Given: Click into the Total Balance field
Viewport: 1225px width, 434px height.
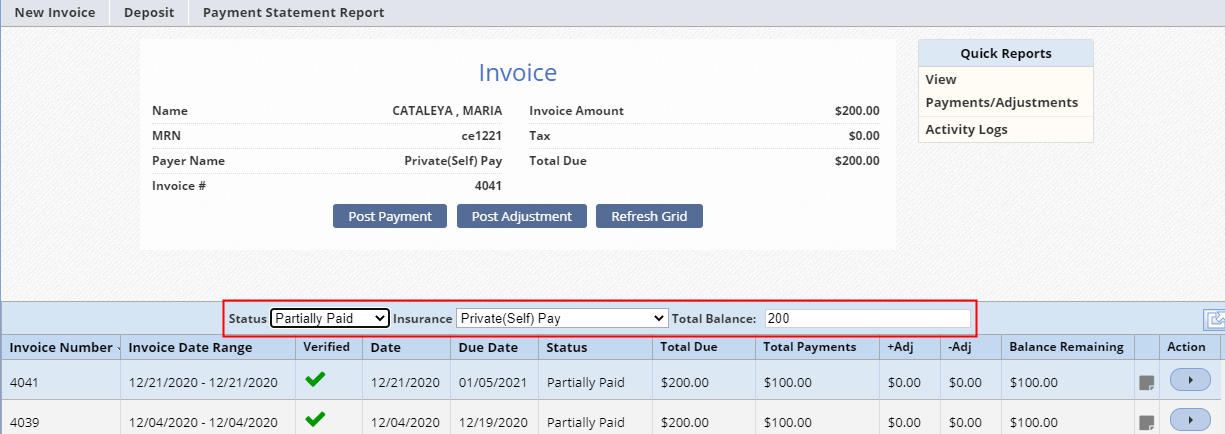Looking at the screenshot, I should coord(866,318).
